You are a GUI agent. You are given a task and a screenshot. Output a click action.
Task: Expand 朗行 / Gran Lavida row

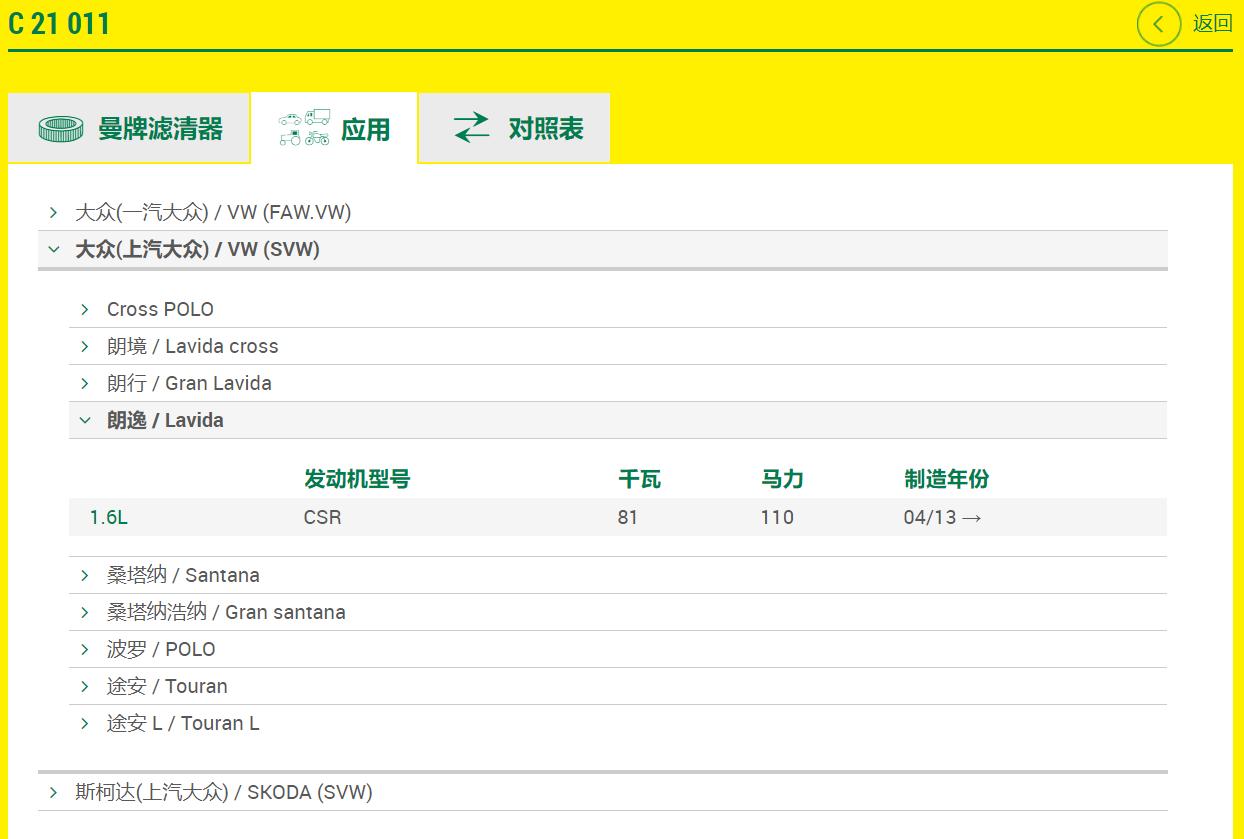[189, 383]
